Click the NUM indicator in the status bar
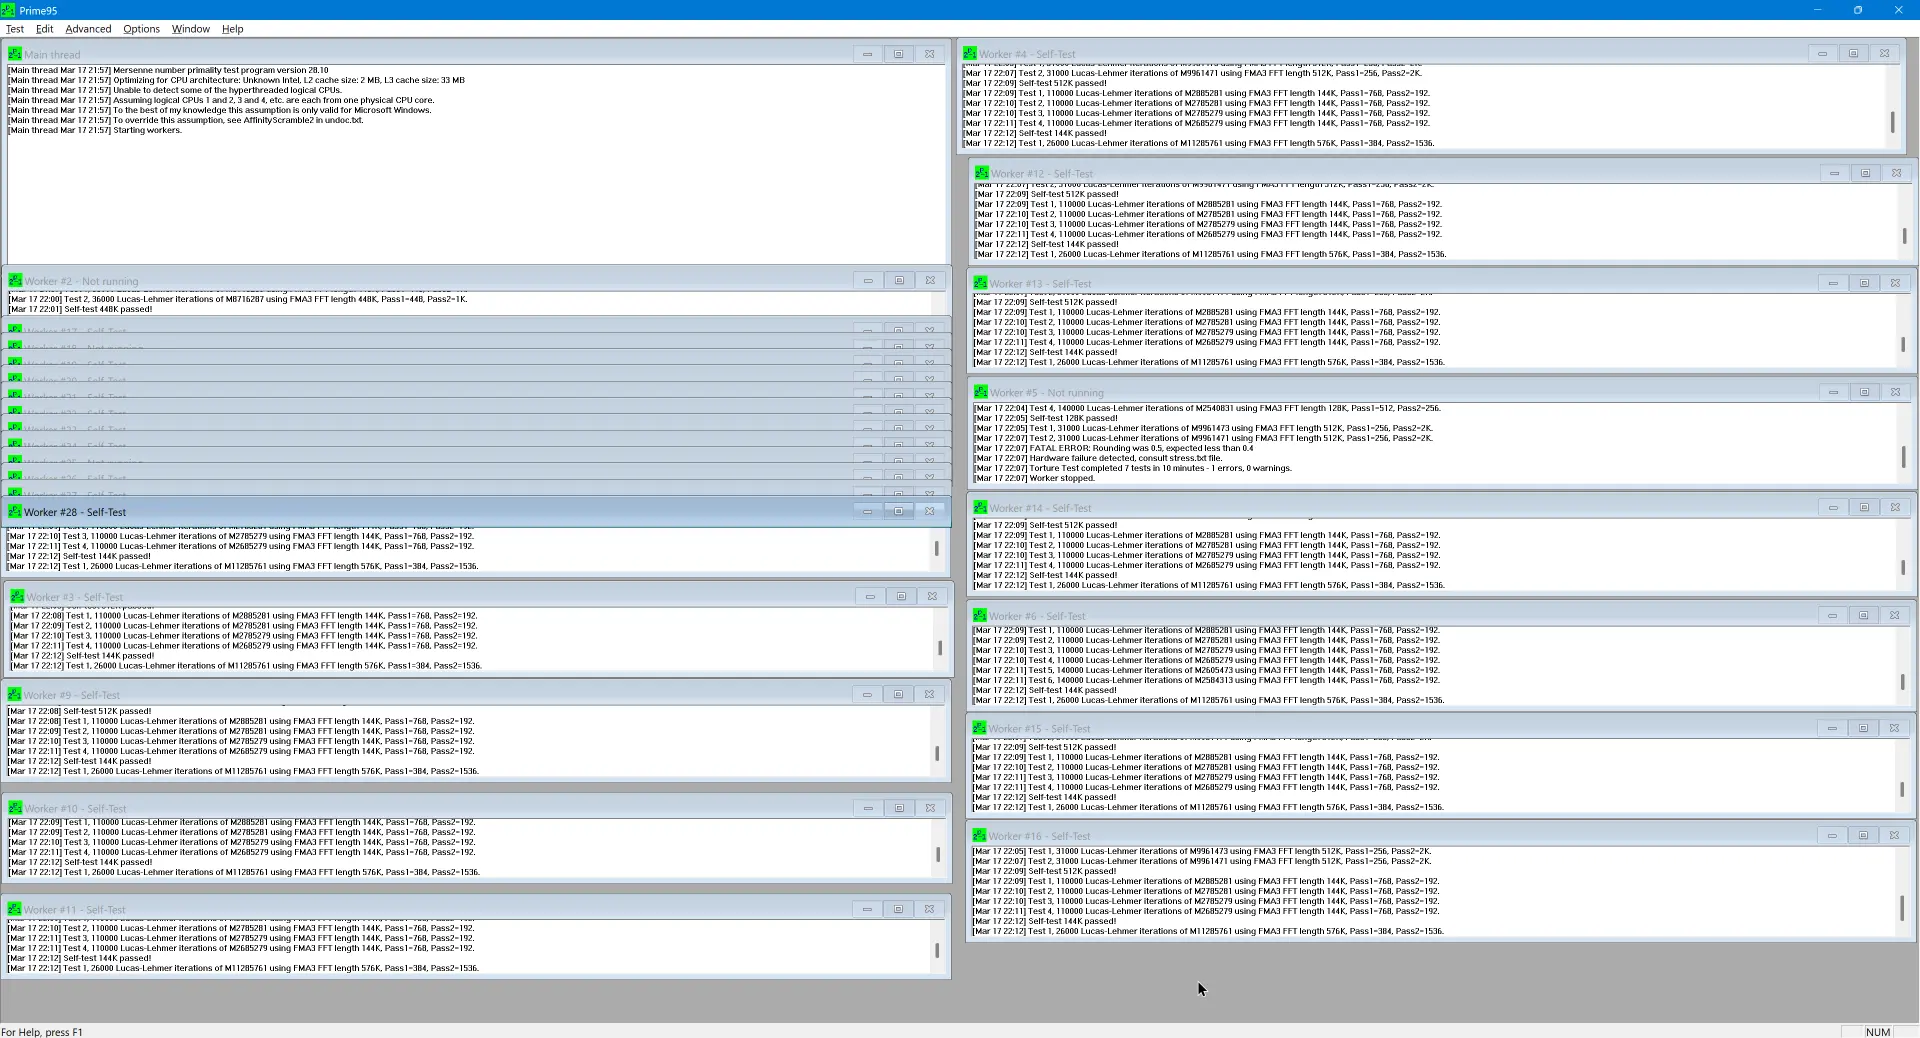The height and width of the screenshot is (1038, 1920). (x=1878, y=1032)
